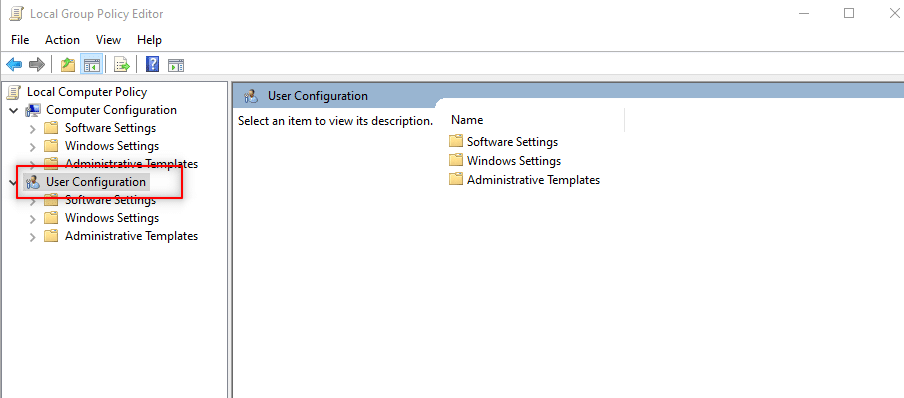Open the File menu
The height and width of the screenshot is (398, 904).
(20, 40)
